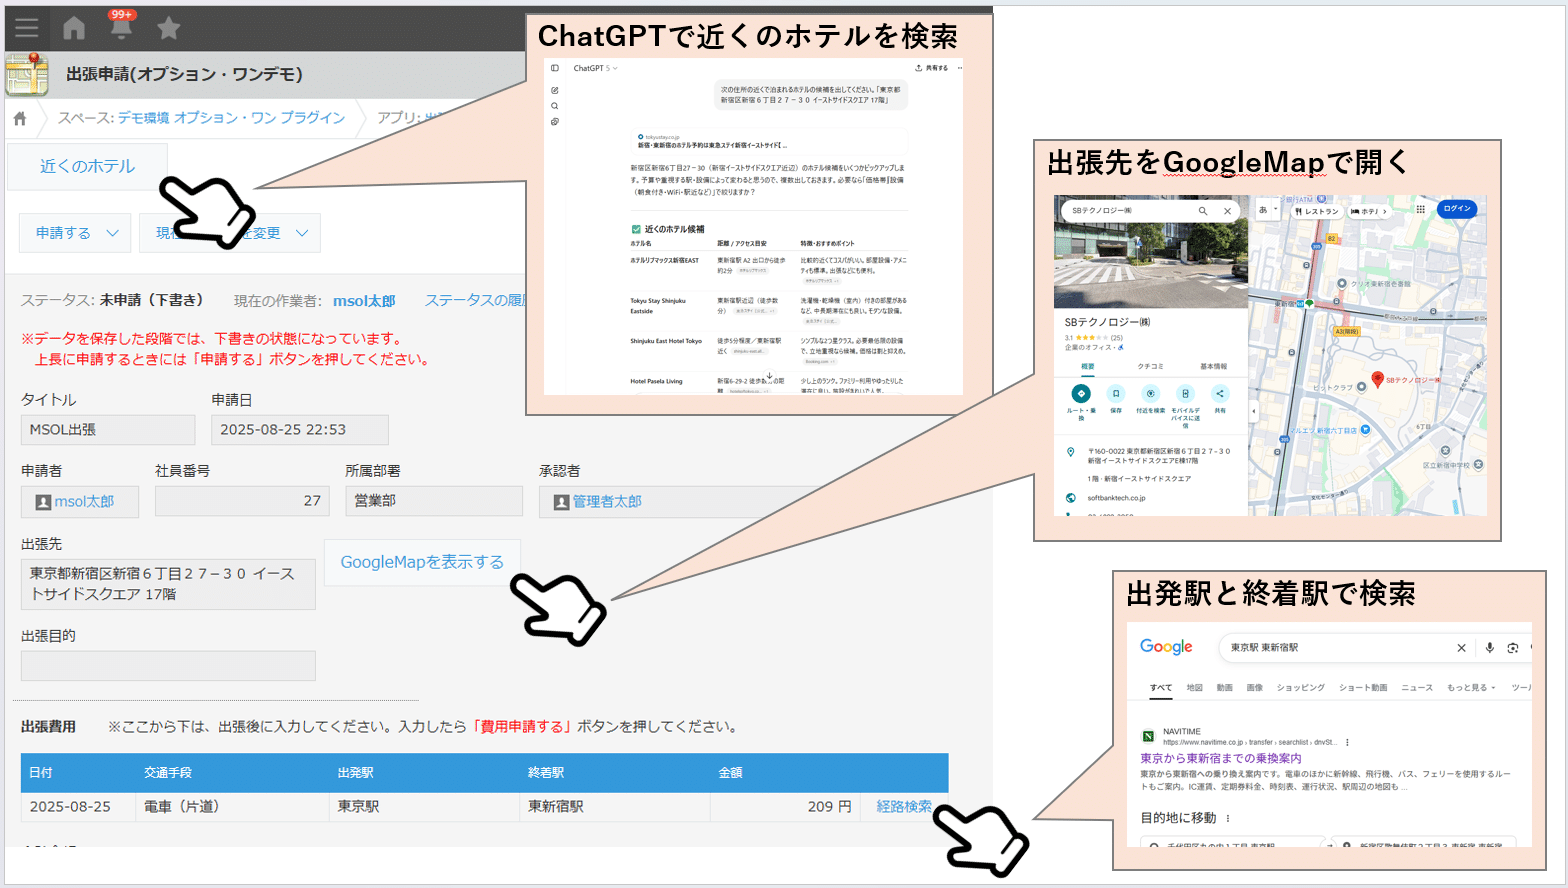Screen dimensions: 1568x888
Task: Click the タイトル field MSOL出張
Action: (x=108, y=430)
